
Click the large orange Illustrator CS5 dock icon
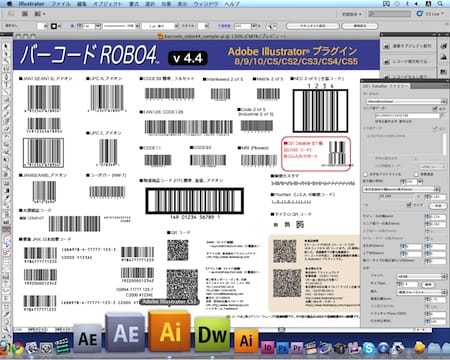(169, 331)
